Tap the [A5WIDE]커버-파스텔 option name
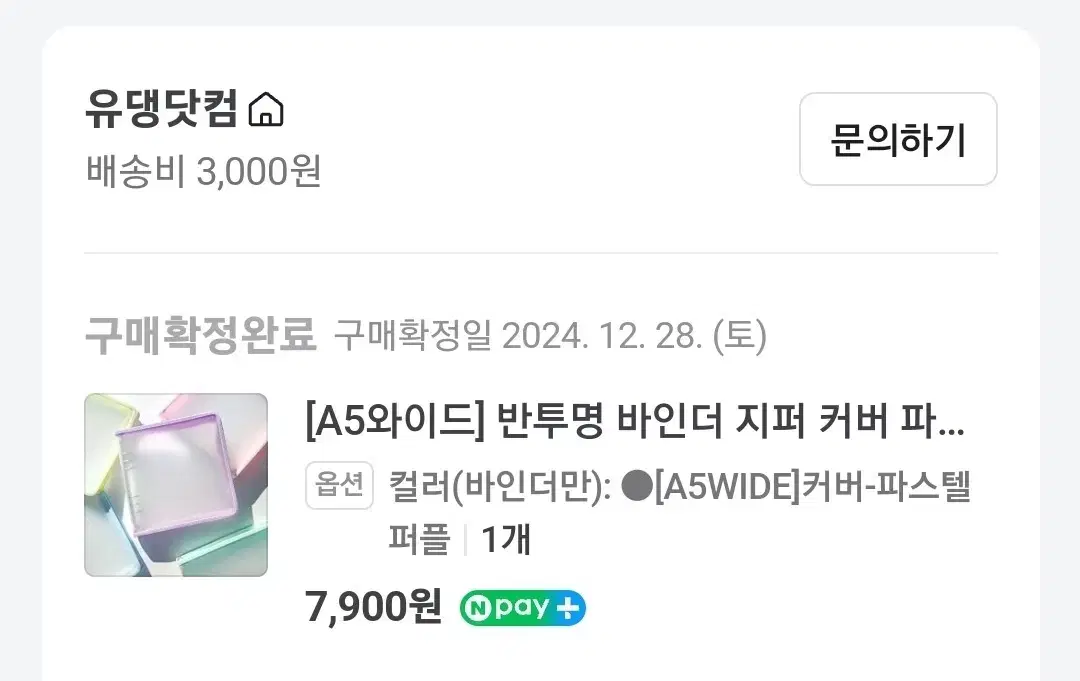 tap(812, 486)
